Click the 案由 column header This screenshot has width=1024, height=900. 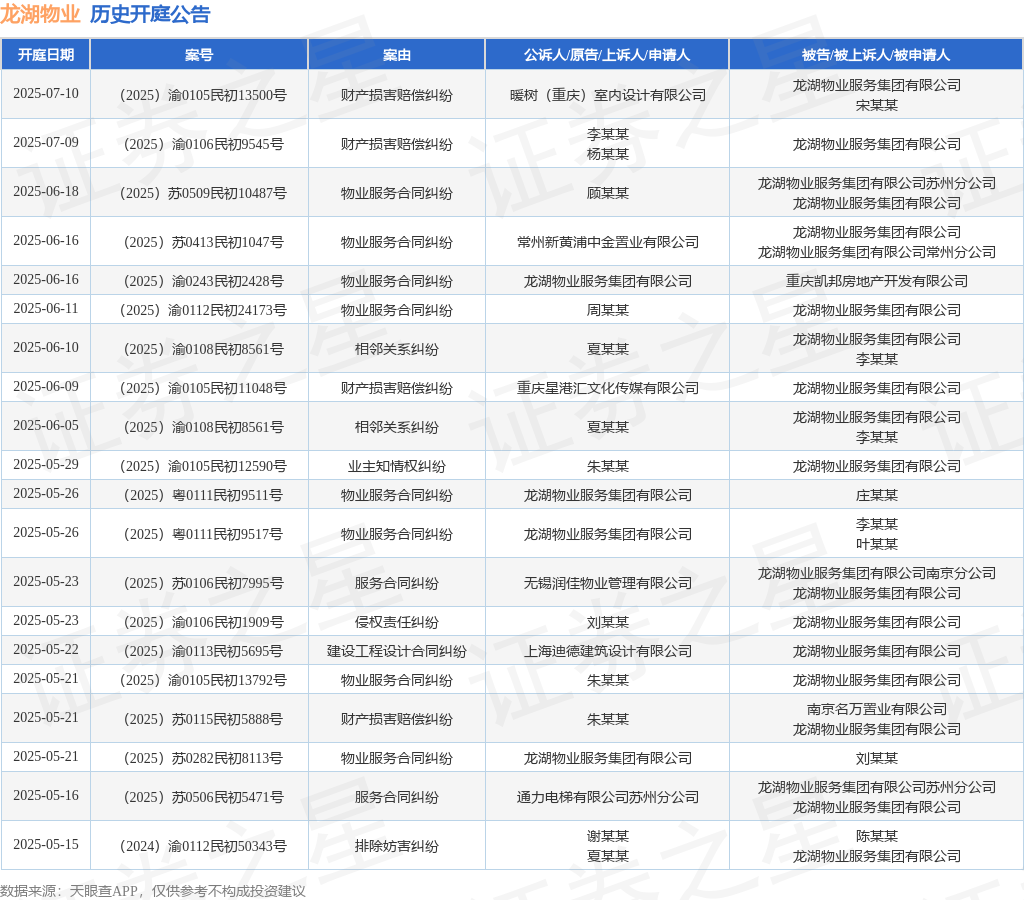[396, 55]
